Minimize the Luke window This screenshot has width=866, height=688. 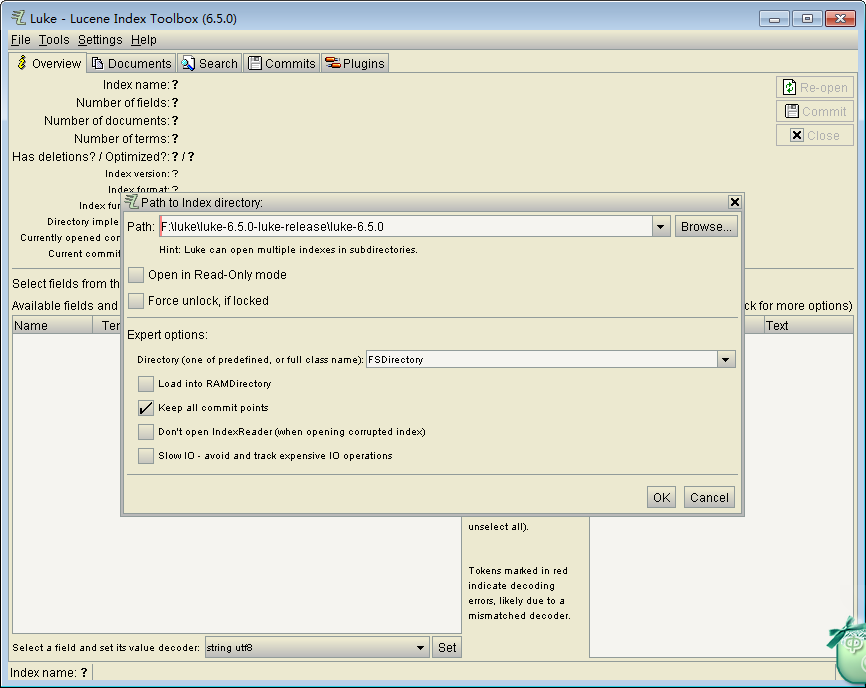coord(774,19)
